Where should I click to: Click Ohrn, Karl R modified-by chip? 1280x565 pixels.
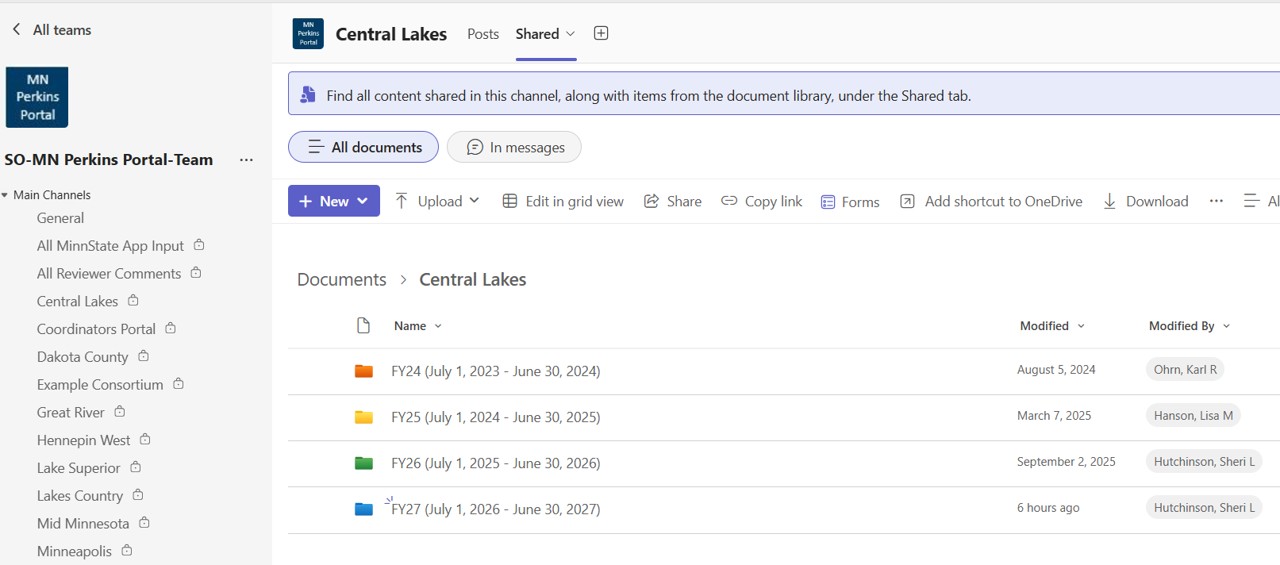pos(1185,370)
